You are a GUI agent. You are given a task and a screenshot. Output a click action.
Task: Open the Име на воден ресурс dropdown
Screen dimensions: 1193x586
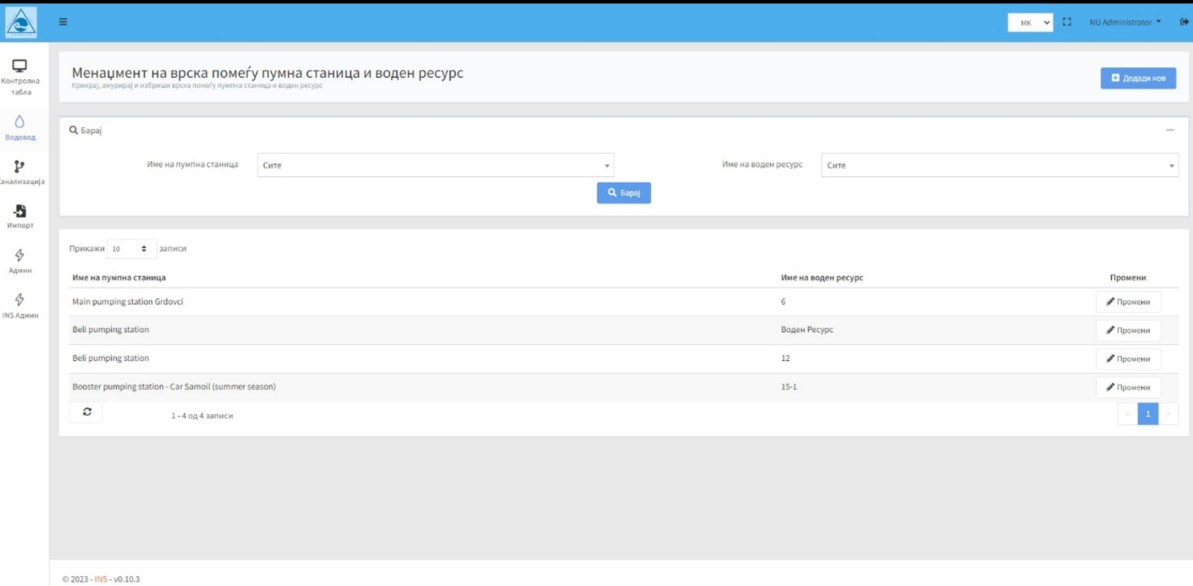pyautogui.click(x=1000, y=165)
